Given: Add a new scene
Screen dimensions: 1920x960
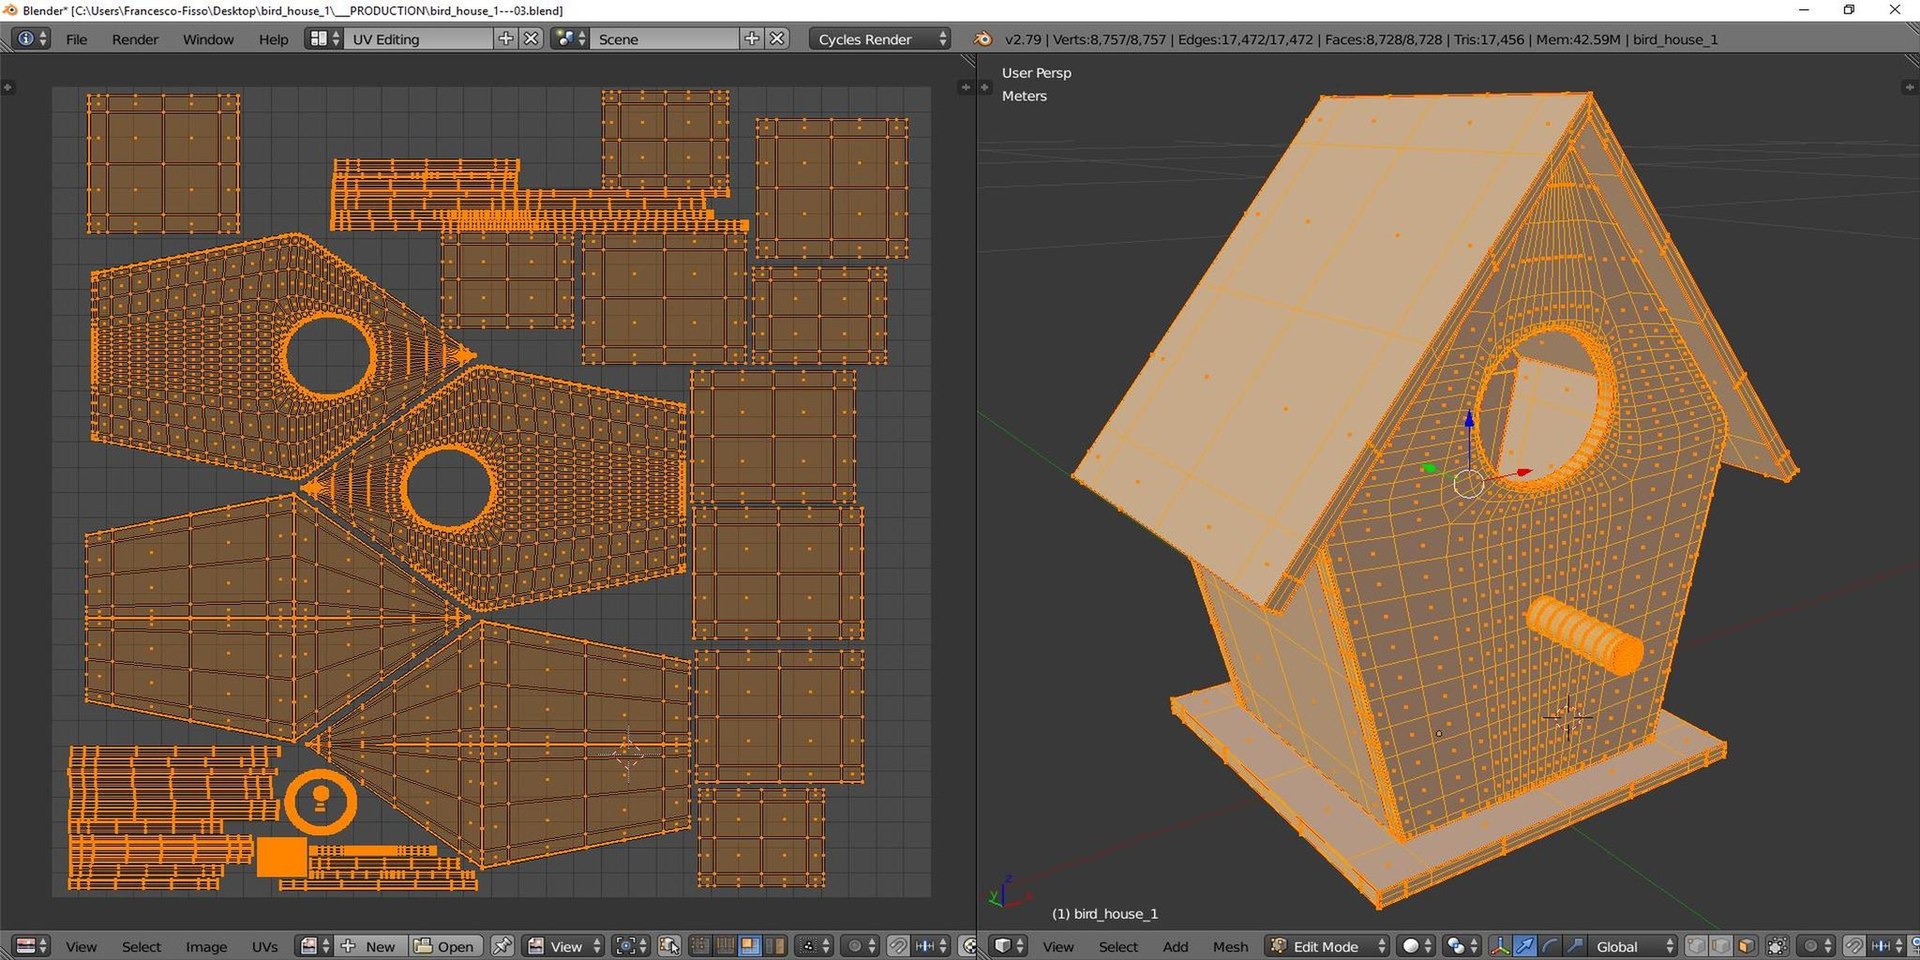Looking at the screenshot, I should 752,39.
